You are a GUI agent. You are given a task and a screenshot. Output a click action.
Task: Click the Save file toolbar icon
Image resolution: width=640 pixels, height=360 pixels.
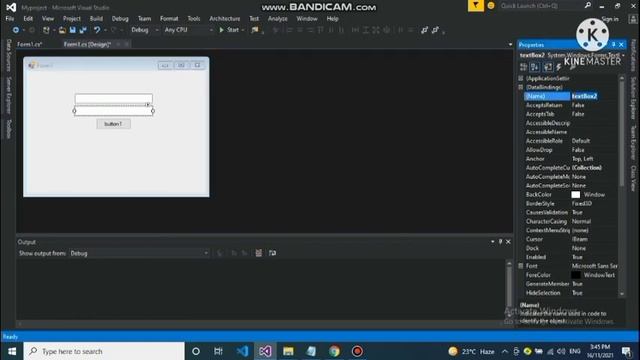73,30
